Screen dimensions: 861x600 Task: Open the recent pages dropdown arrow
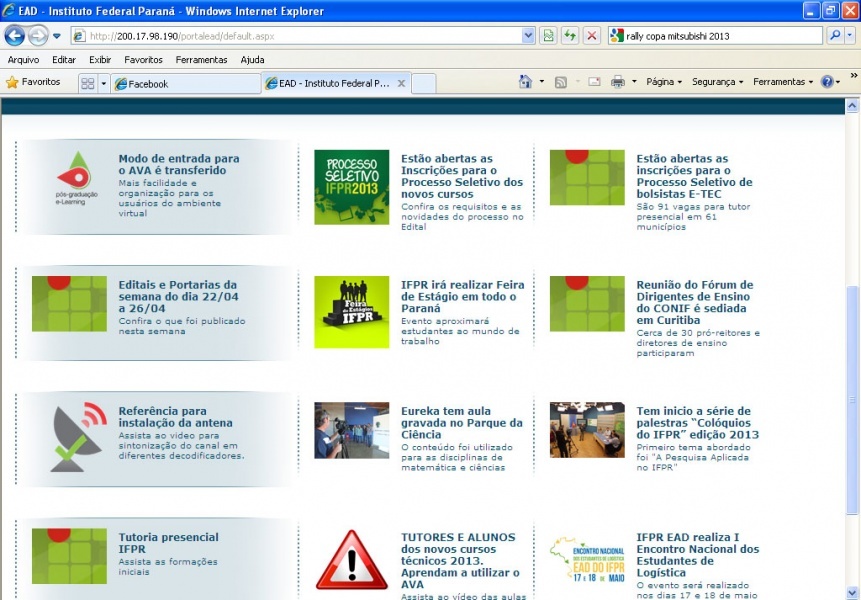[x=57, y=36]
